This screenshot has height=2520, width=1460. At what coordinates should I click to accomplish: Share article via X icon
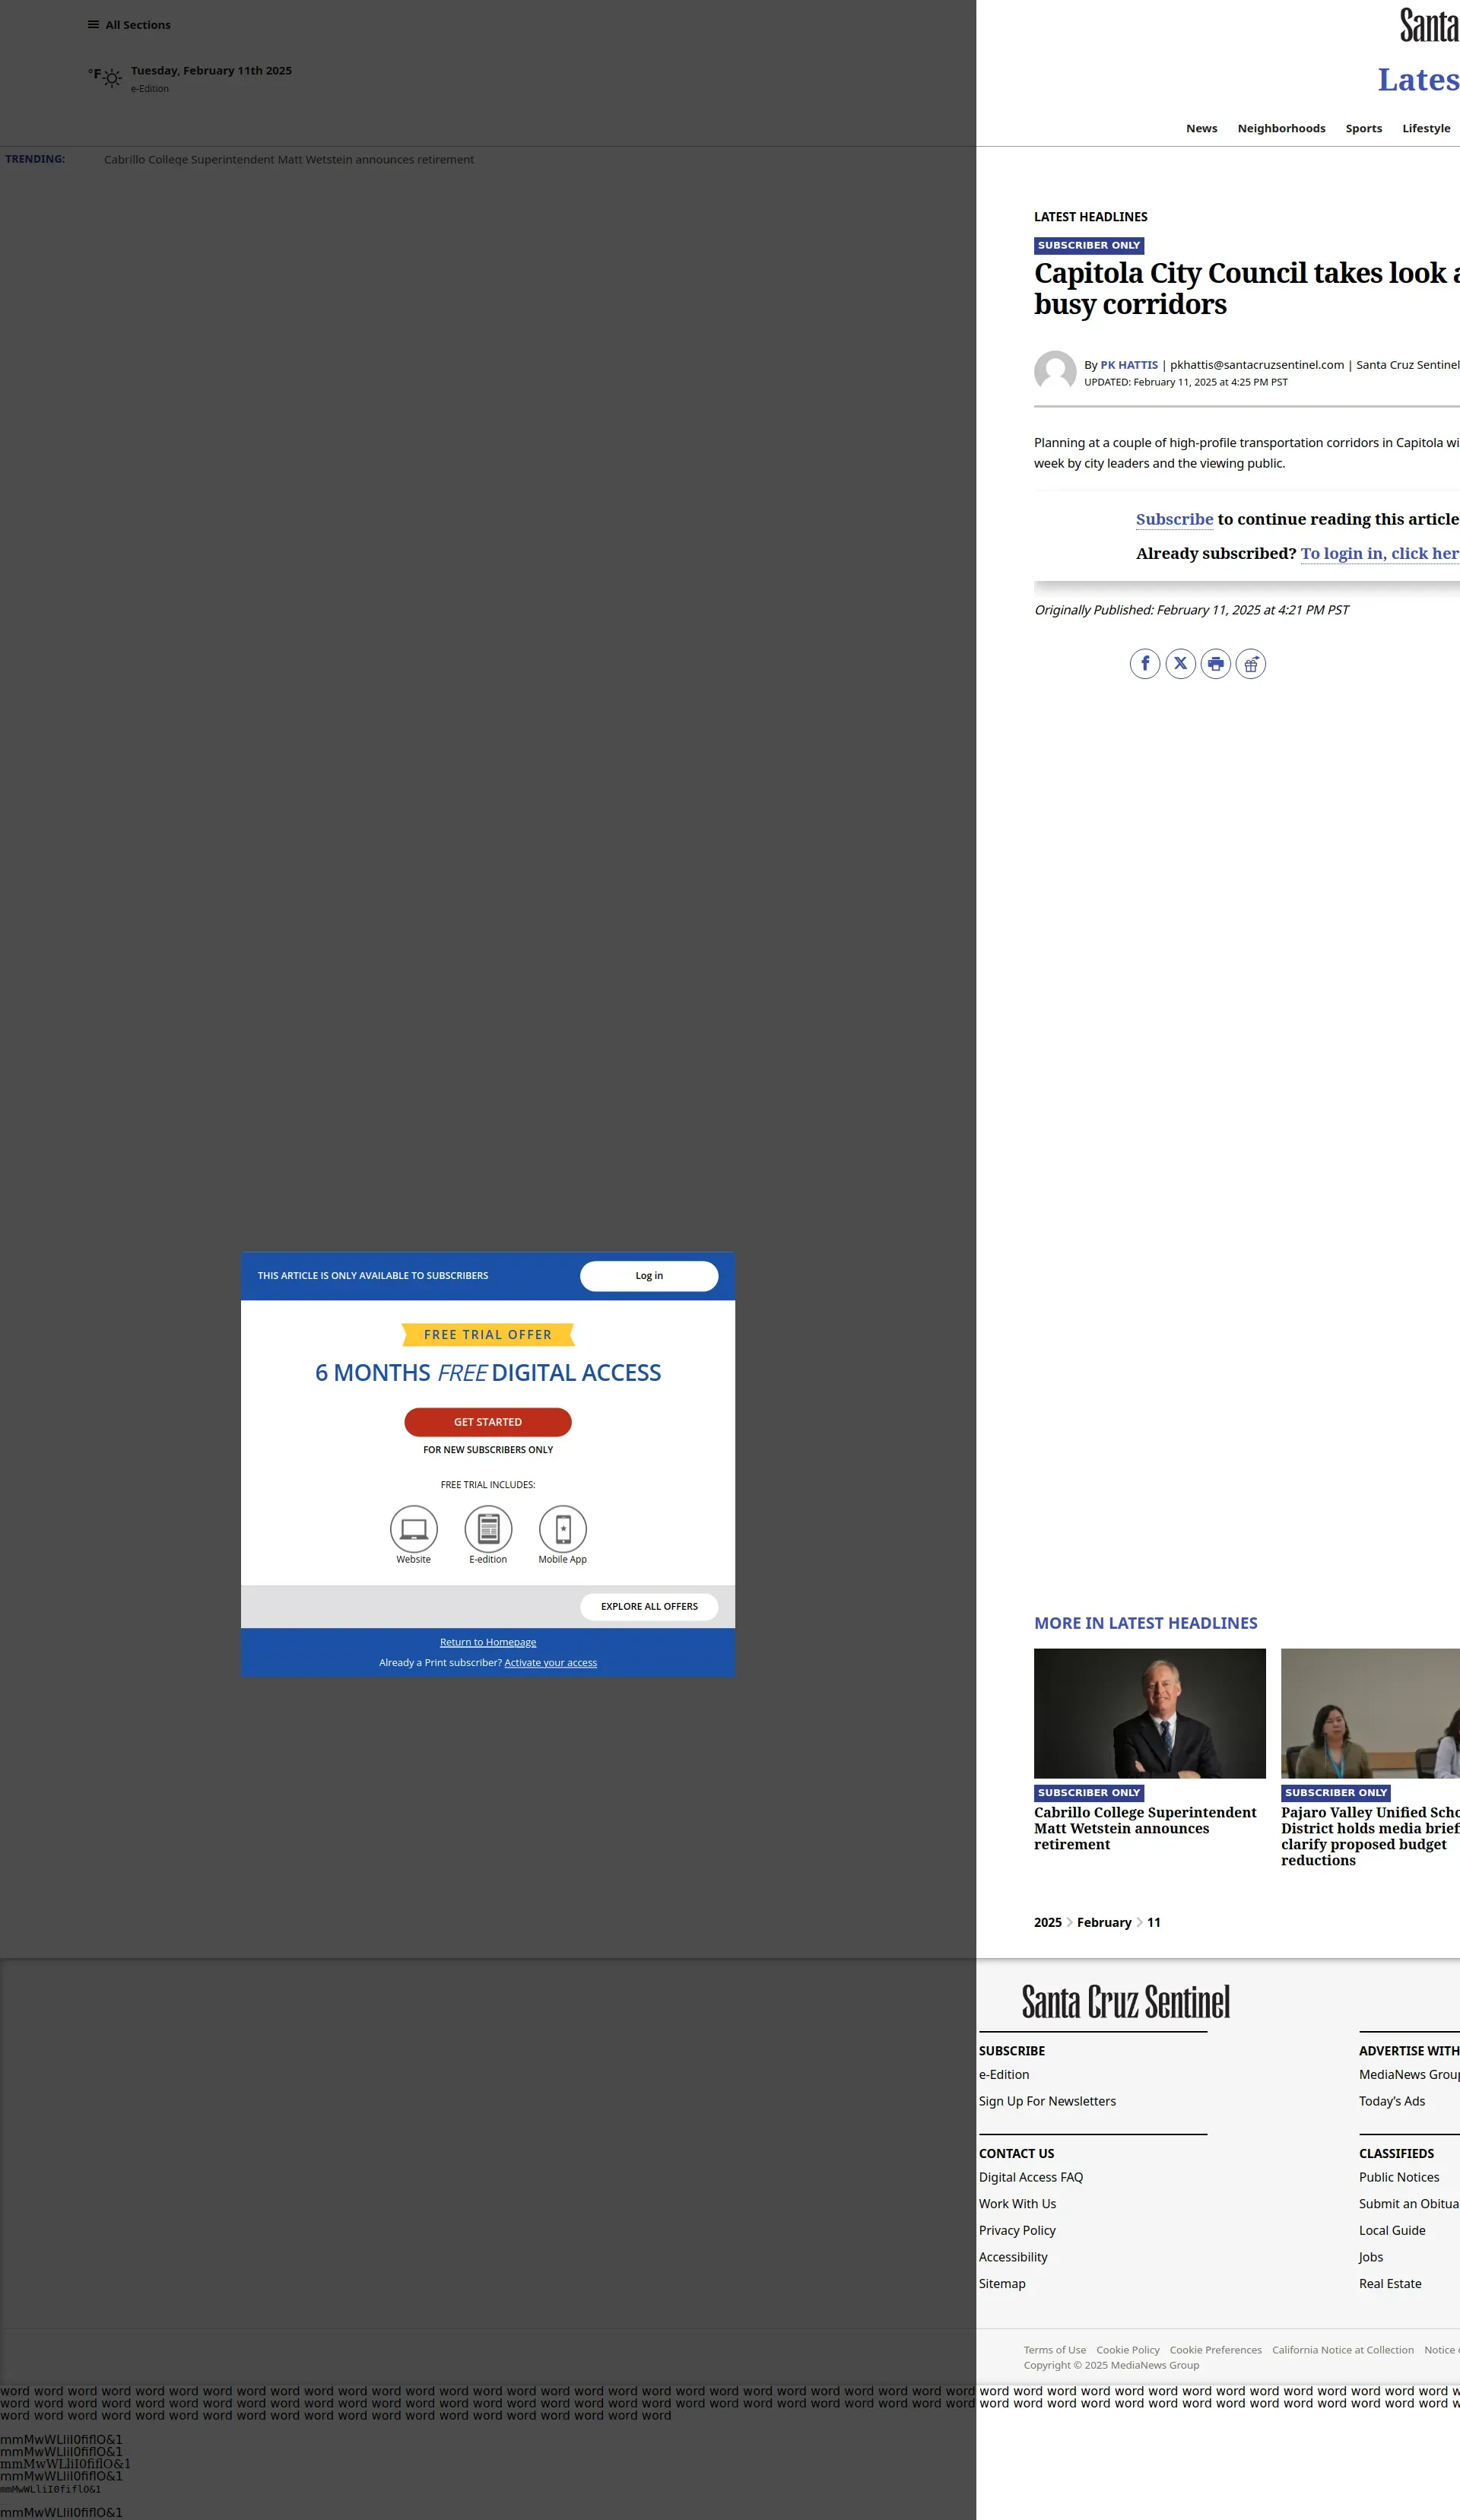click(1180, 664)
